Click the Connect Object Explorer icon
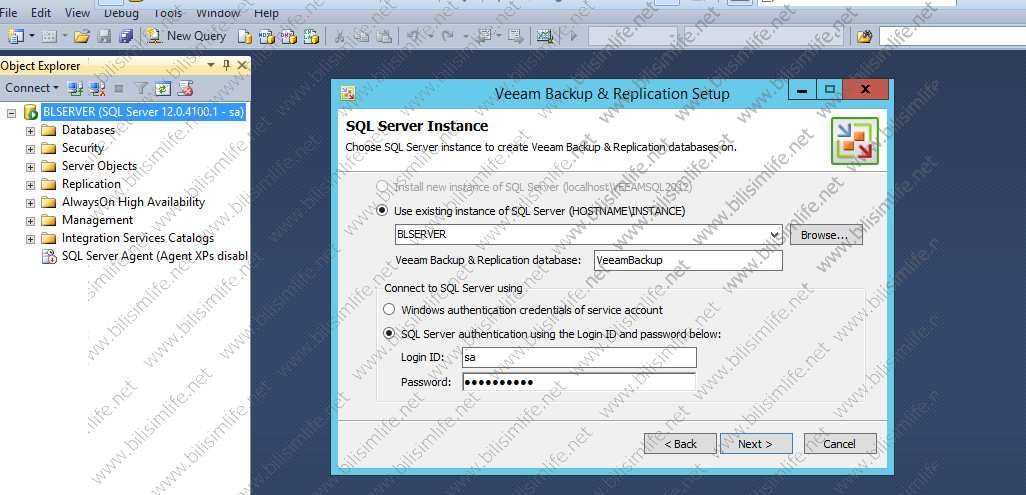 [75, 88]
